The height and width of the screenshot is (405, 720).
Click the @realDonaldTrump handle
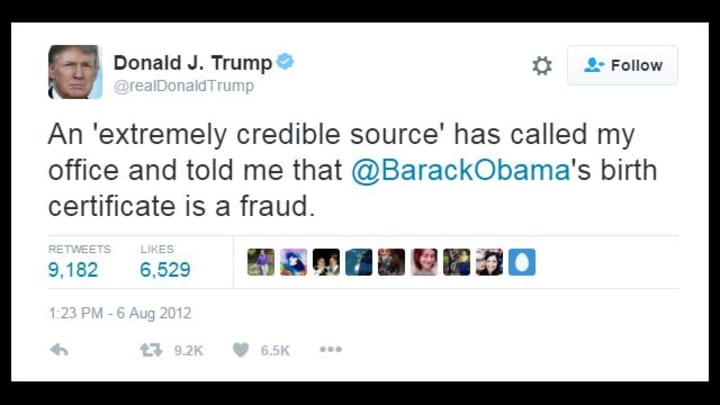coord(184,86)
